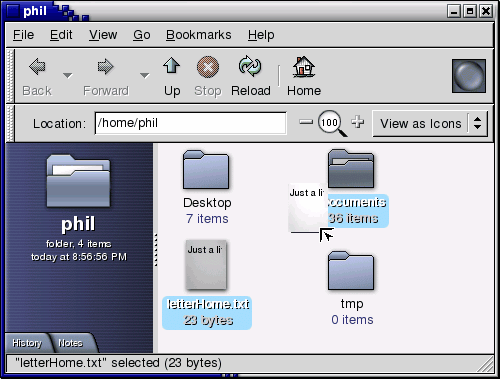The image size is (500, 379).
Task: Click the phil folder sidebar icon
Action: [78, 181]
